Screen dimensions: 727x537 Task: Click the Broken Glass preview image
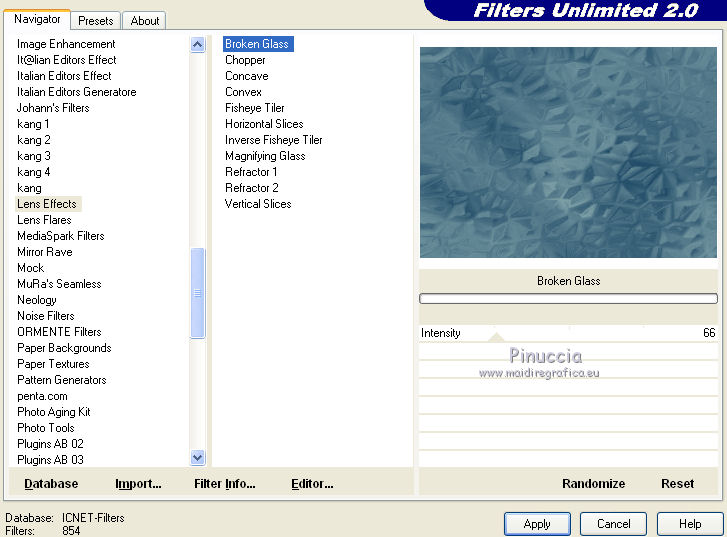[568, 153]
